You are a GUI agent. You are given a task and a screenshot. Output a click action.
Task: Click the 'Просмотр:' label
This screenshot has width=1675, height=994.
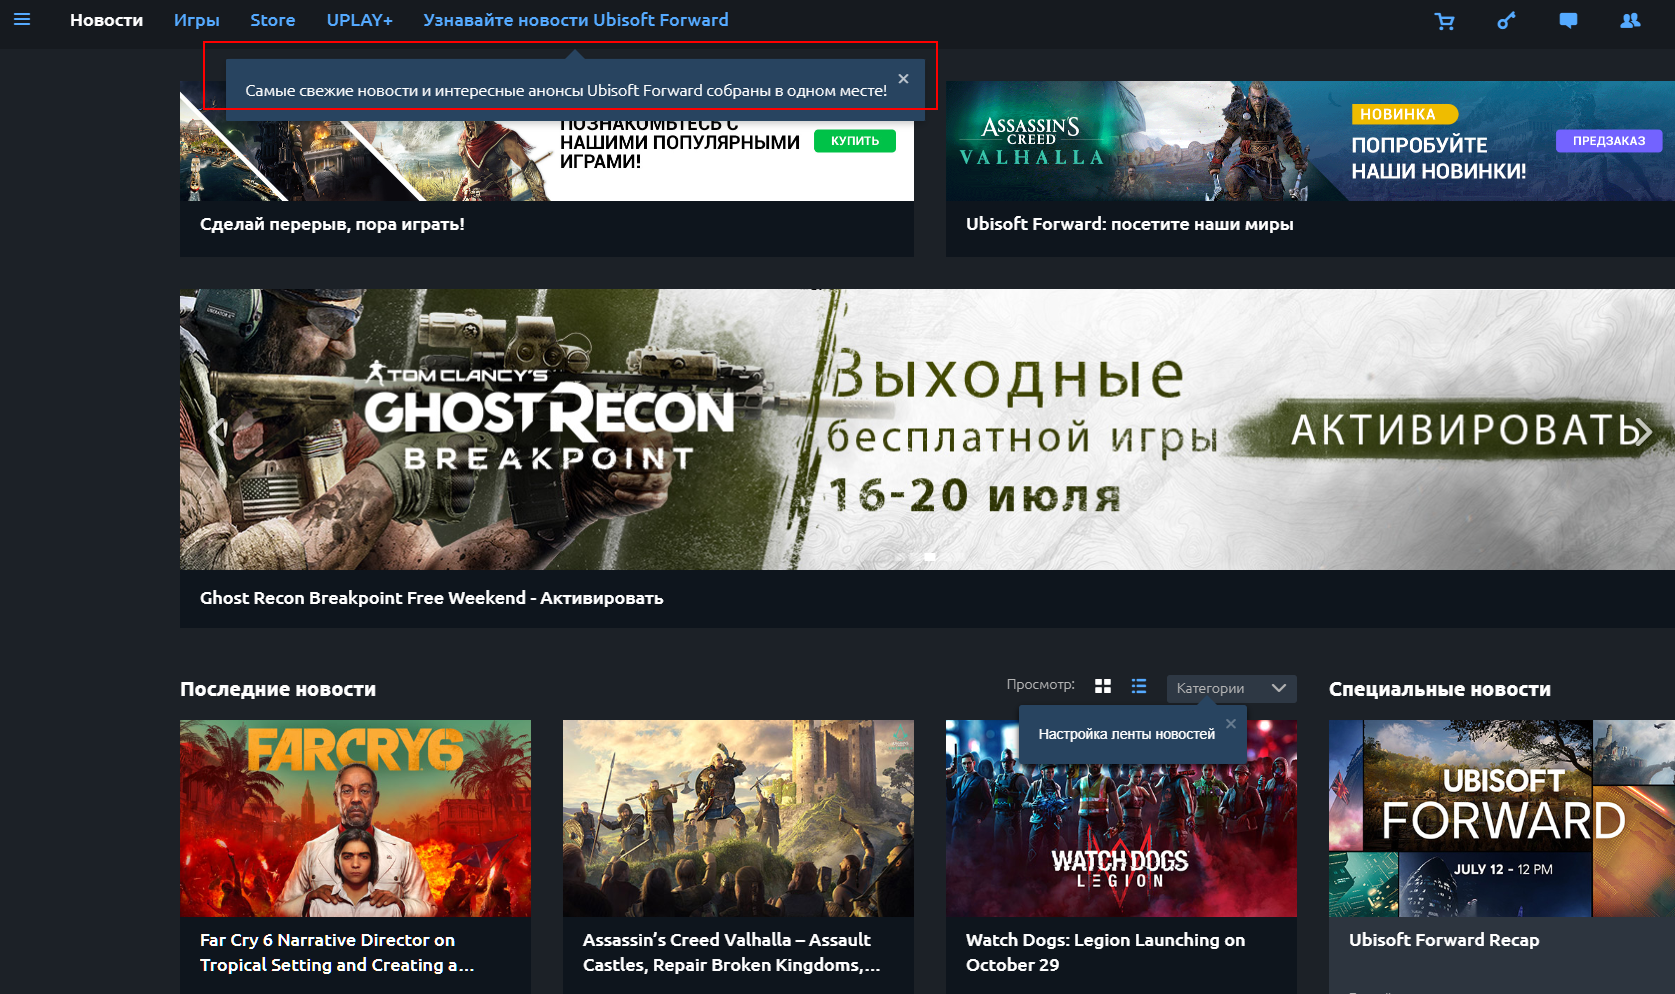[1040, 685]
